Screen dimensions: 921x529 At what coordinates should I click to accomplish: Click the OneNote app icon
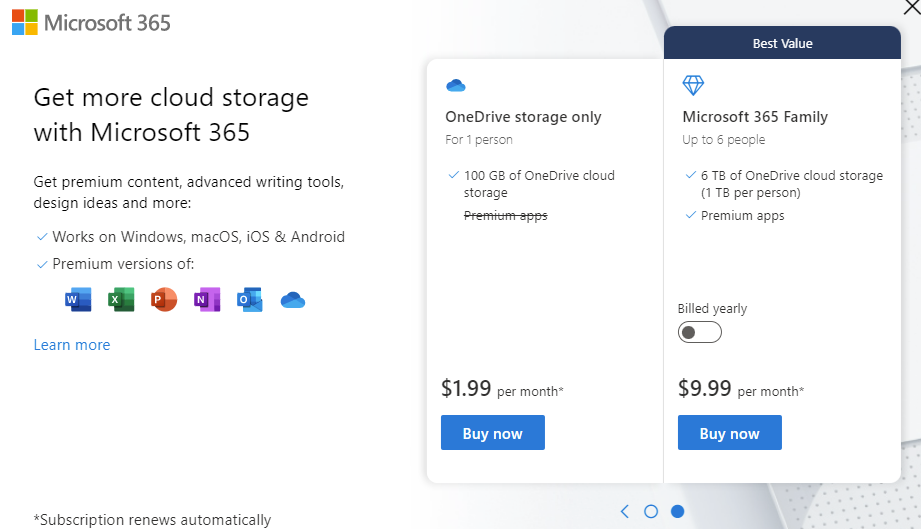point(207,299)
